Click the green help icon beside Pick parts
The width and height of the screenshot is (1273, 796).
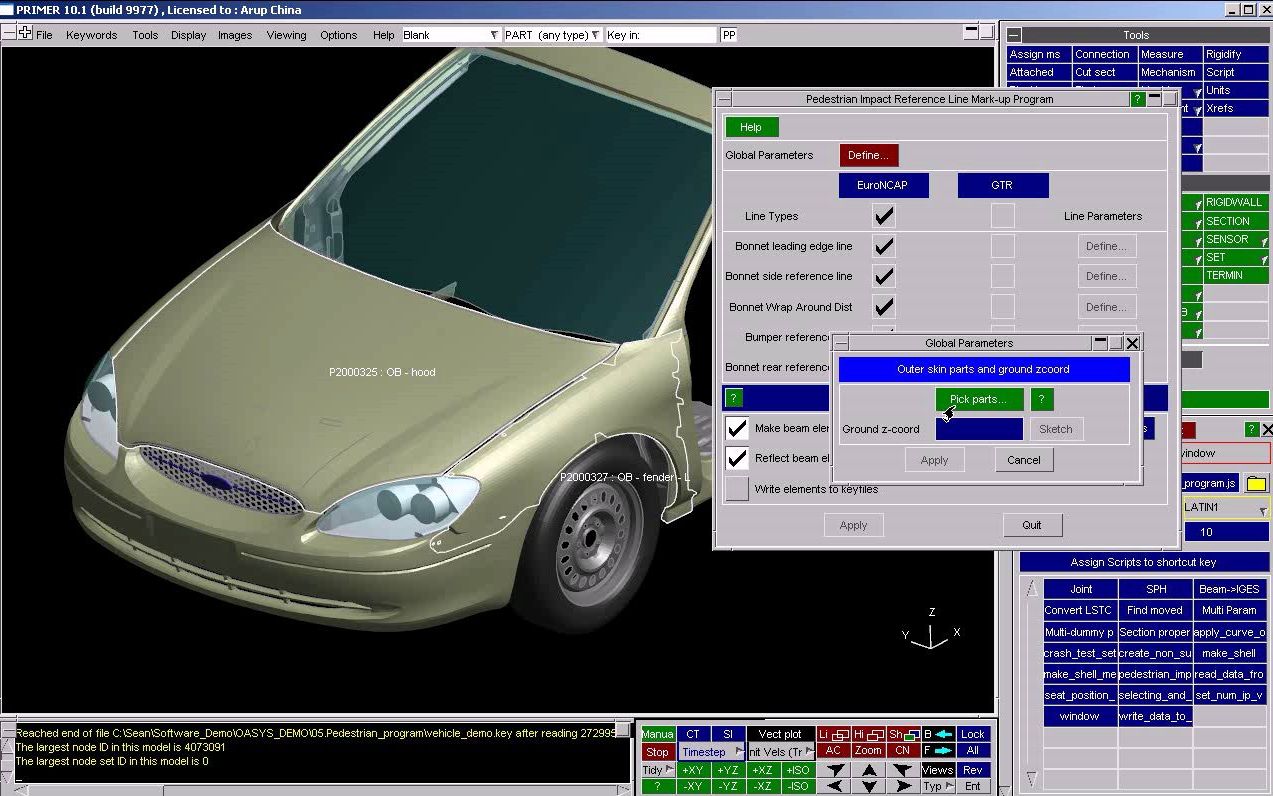point(1041,399)
